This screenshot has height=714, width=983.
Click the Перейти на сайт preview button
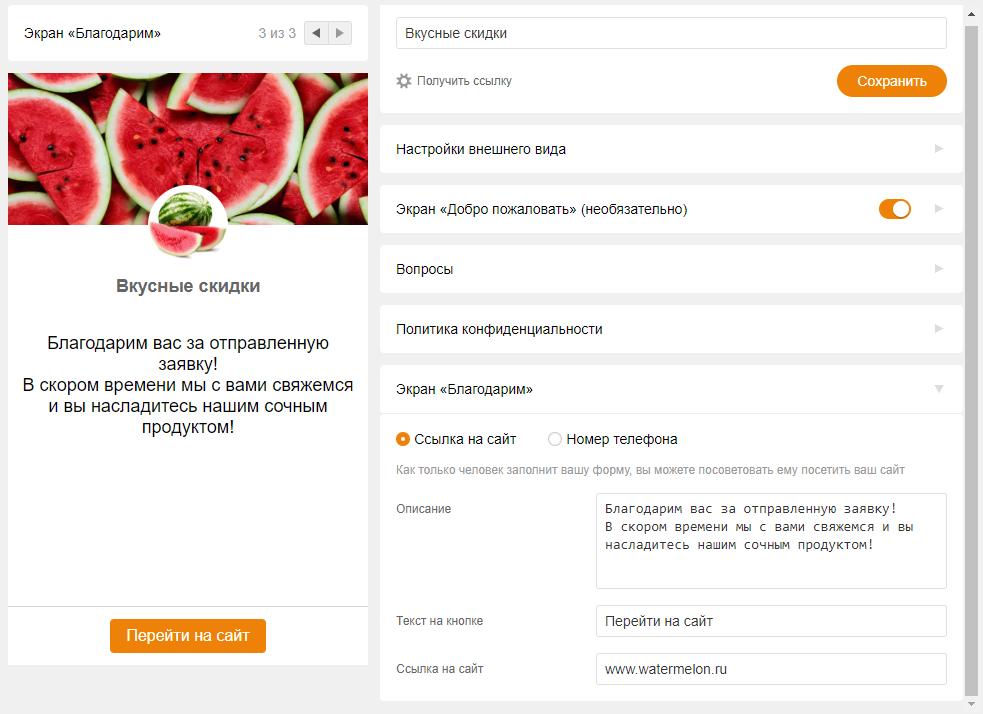pyautogui.click(x=188, y=636)
